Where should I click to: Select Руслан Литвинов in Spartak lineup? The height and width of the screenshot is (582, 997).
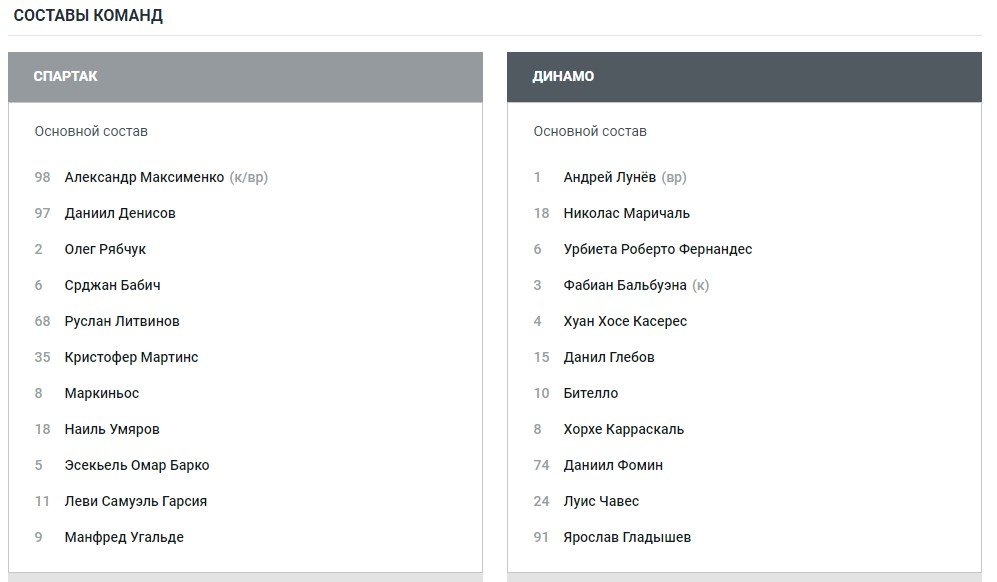[x=122, y=321]
